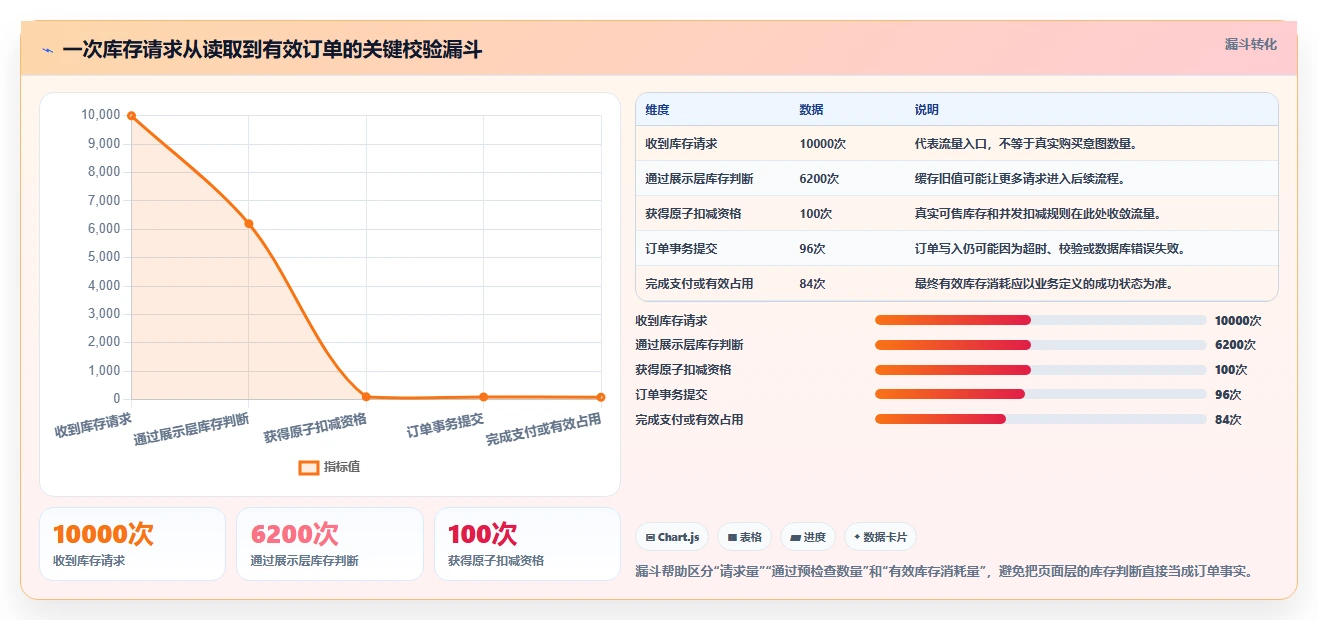Click the page title 一次库存请求从读取到有效订单的关键校验漏斗
This screenshot has width=1318, height=620.
coord(272,50)
